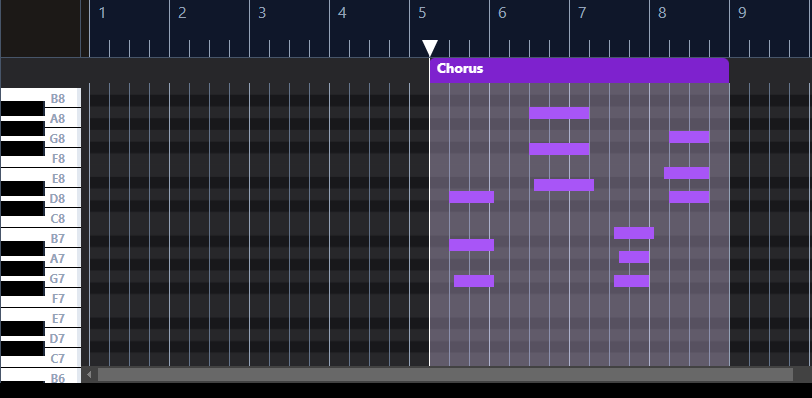This screenshot has width=812, height=398.
Task: Select the F#8 note in bar 6
Action: [559, 149]
